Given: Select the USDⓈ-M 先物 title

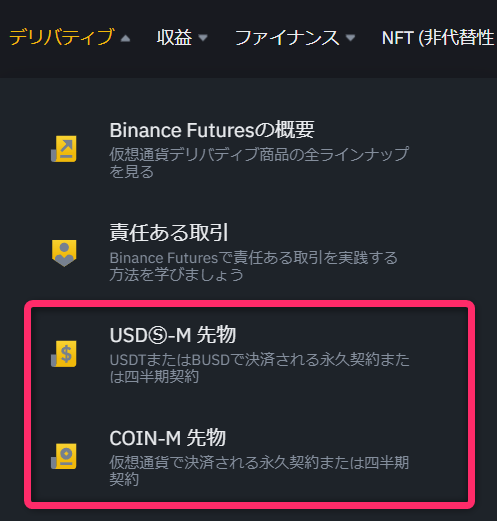Looking at the screenshot, I should click(x=173, y=335).
